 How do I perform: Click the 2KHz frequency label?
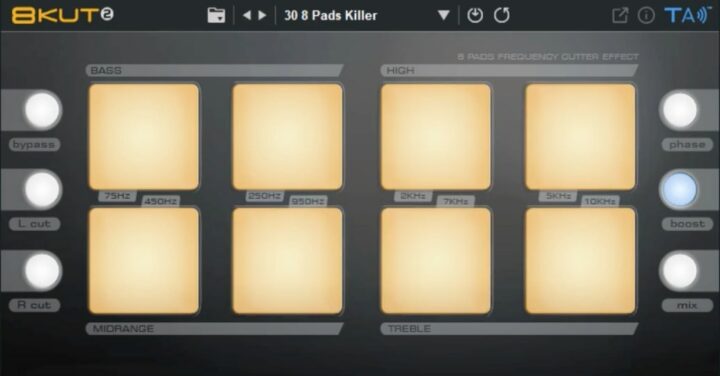[x=413, y=196]
